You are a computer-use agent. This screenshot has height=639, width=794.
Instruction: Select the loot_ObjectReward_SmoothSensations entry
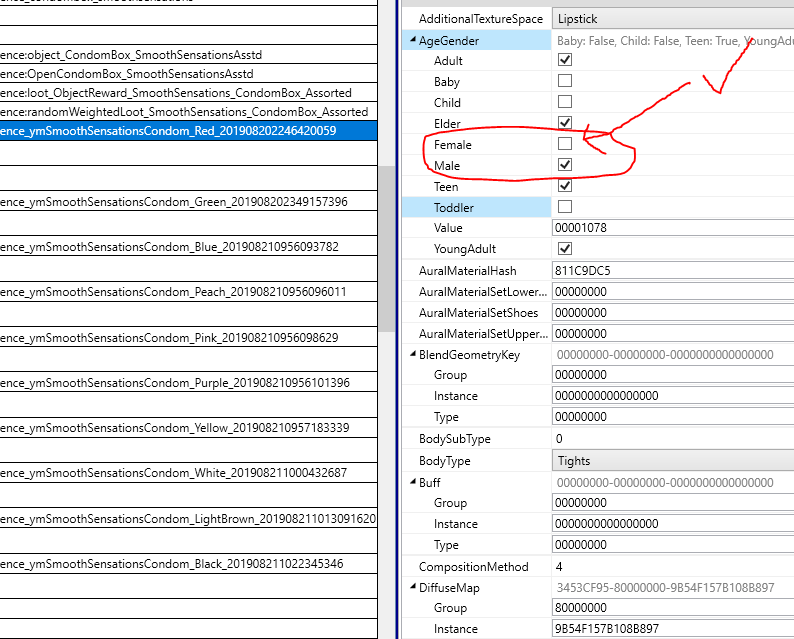180,93
